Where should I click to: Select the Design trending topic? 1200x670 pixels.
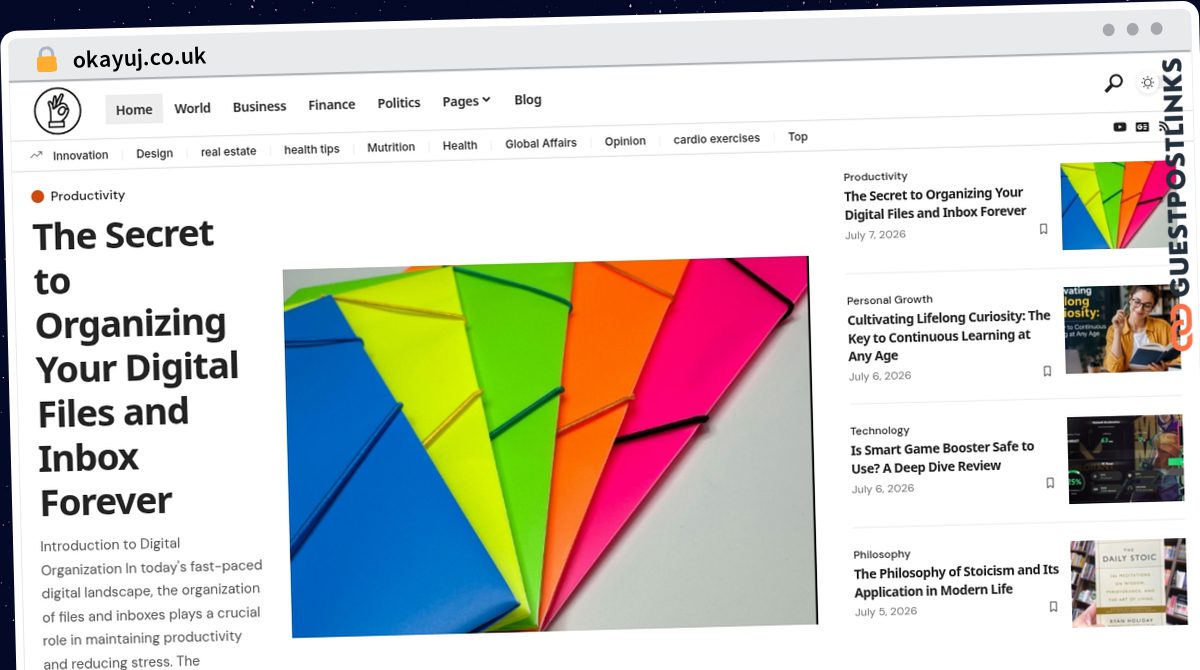[x=154, y=153]
